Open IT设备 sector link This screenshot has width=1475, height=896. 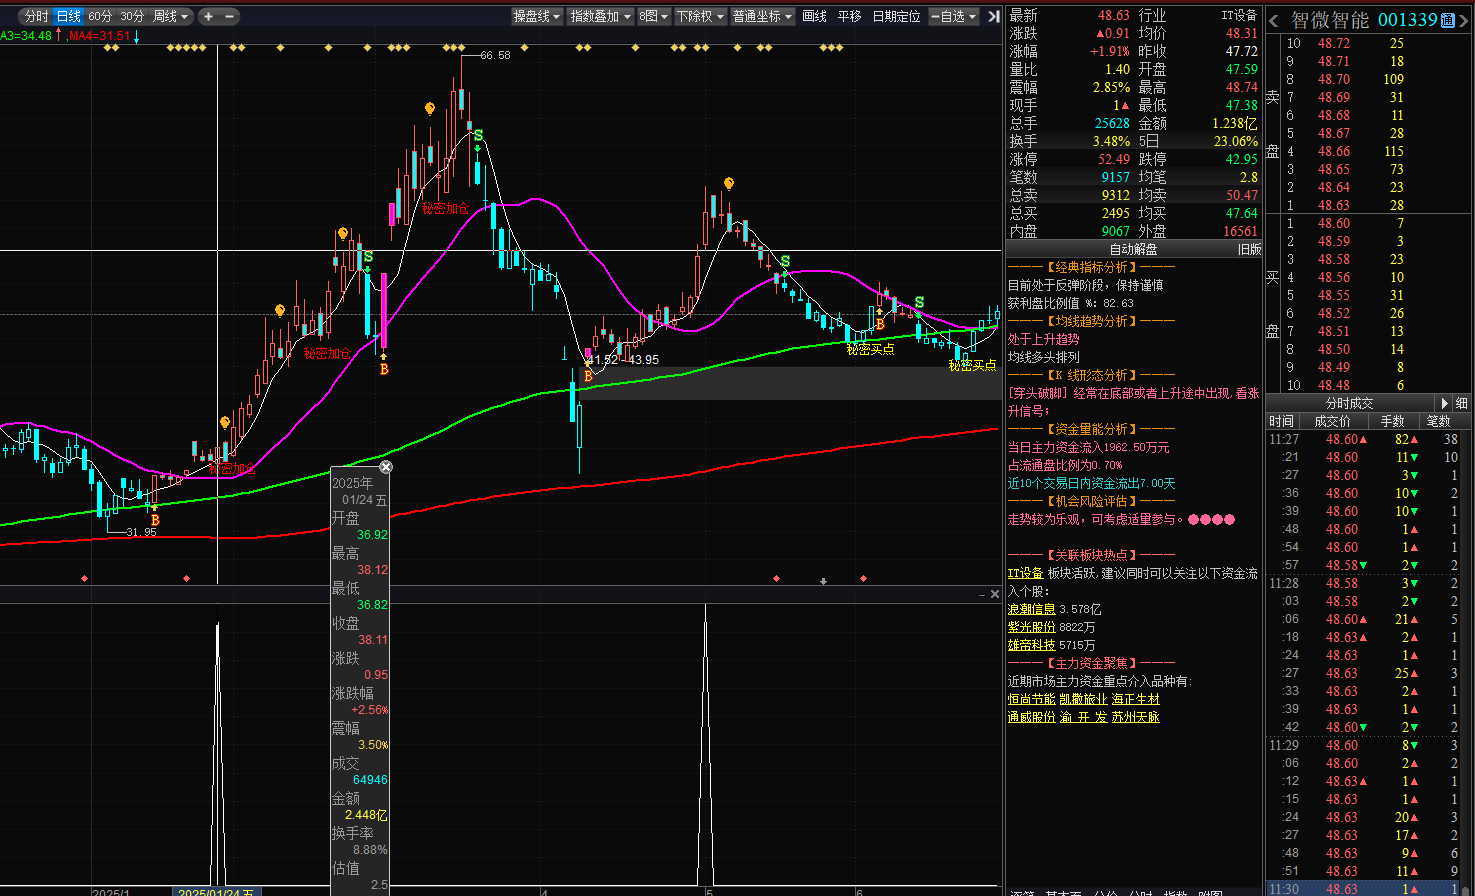click(1025, 573)
